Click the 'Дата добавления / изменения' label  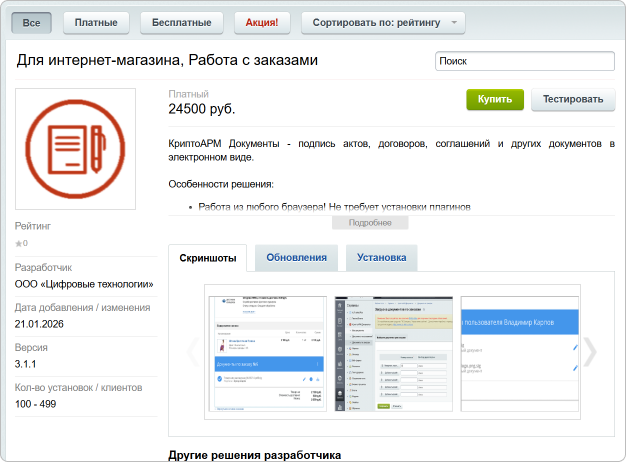coord(83,308)
